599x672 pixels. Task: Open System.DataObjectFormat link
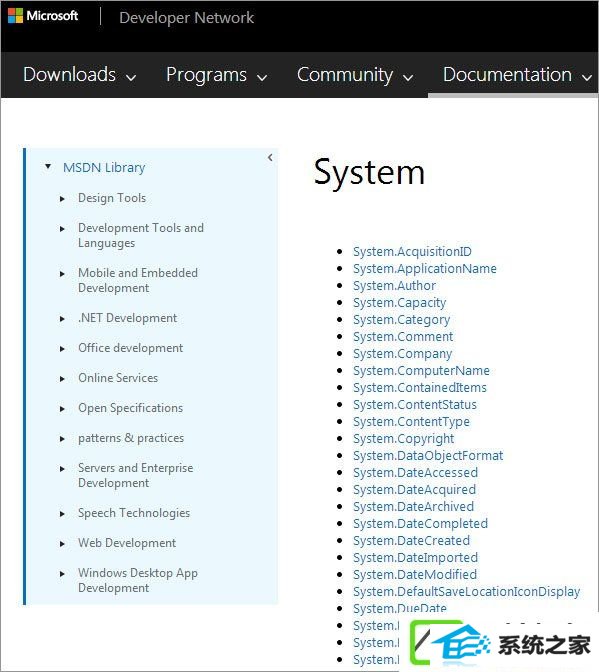click(428, 456)
